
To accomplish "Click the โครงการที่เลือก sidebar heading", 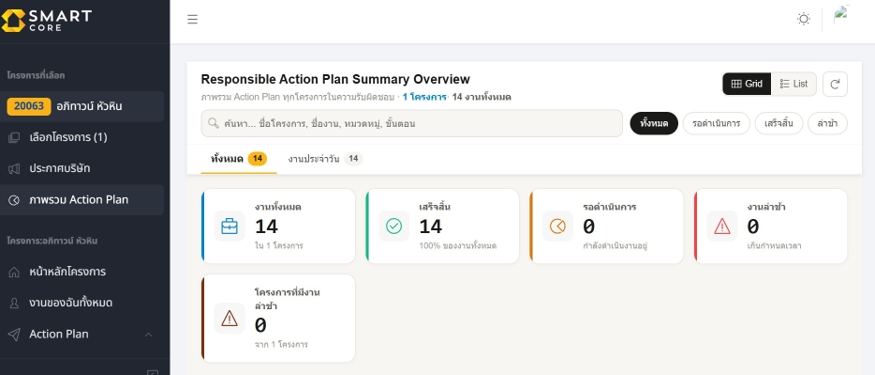I will 36,75.
